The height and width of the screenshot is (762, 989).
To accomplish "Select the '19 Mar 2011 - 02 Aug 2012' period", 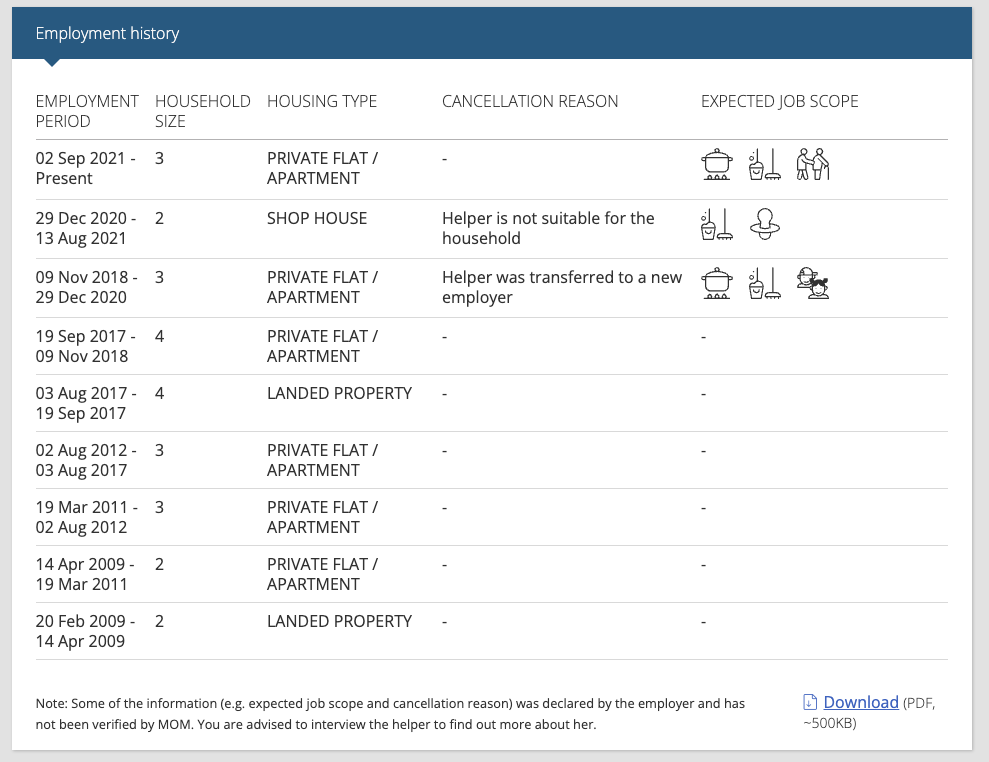I will click(x=86, y=517).
